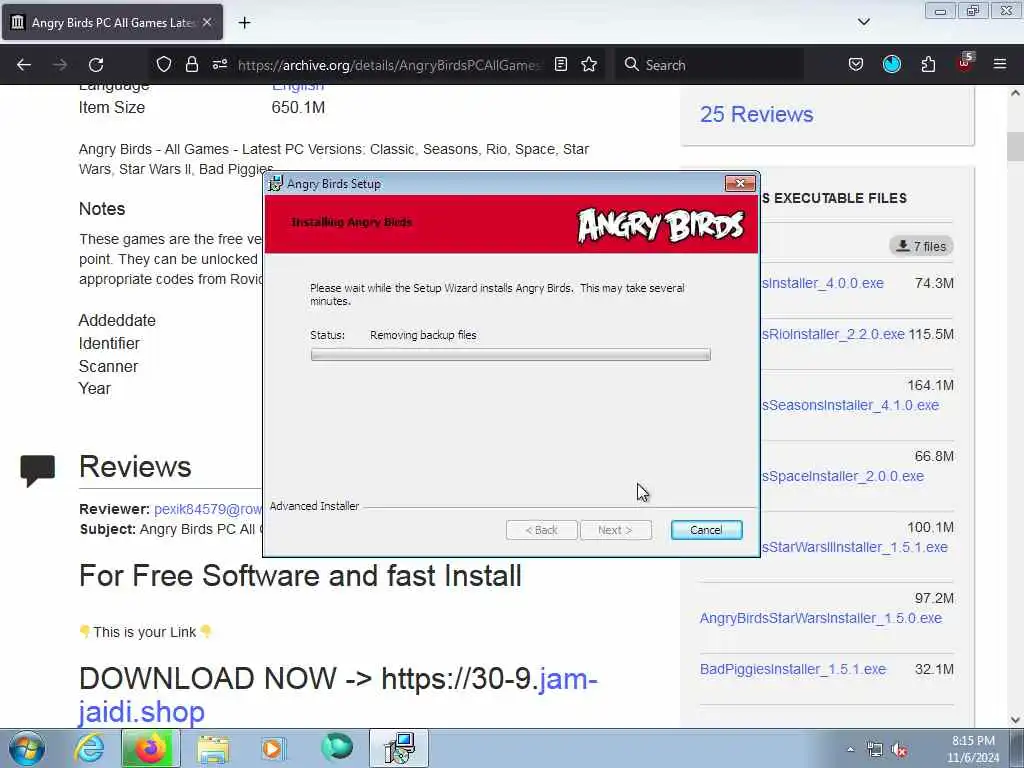Click the Reviews speech bubble icon
The height and width of the screenshot is (768, 1024).
coord(38,470)
